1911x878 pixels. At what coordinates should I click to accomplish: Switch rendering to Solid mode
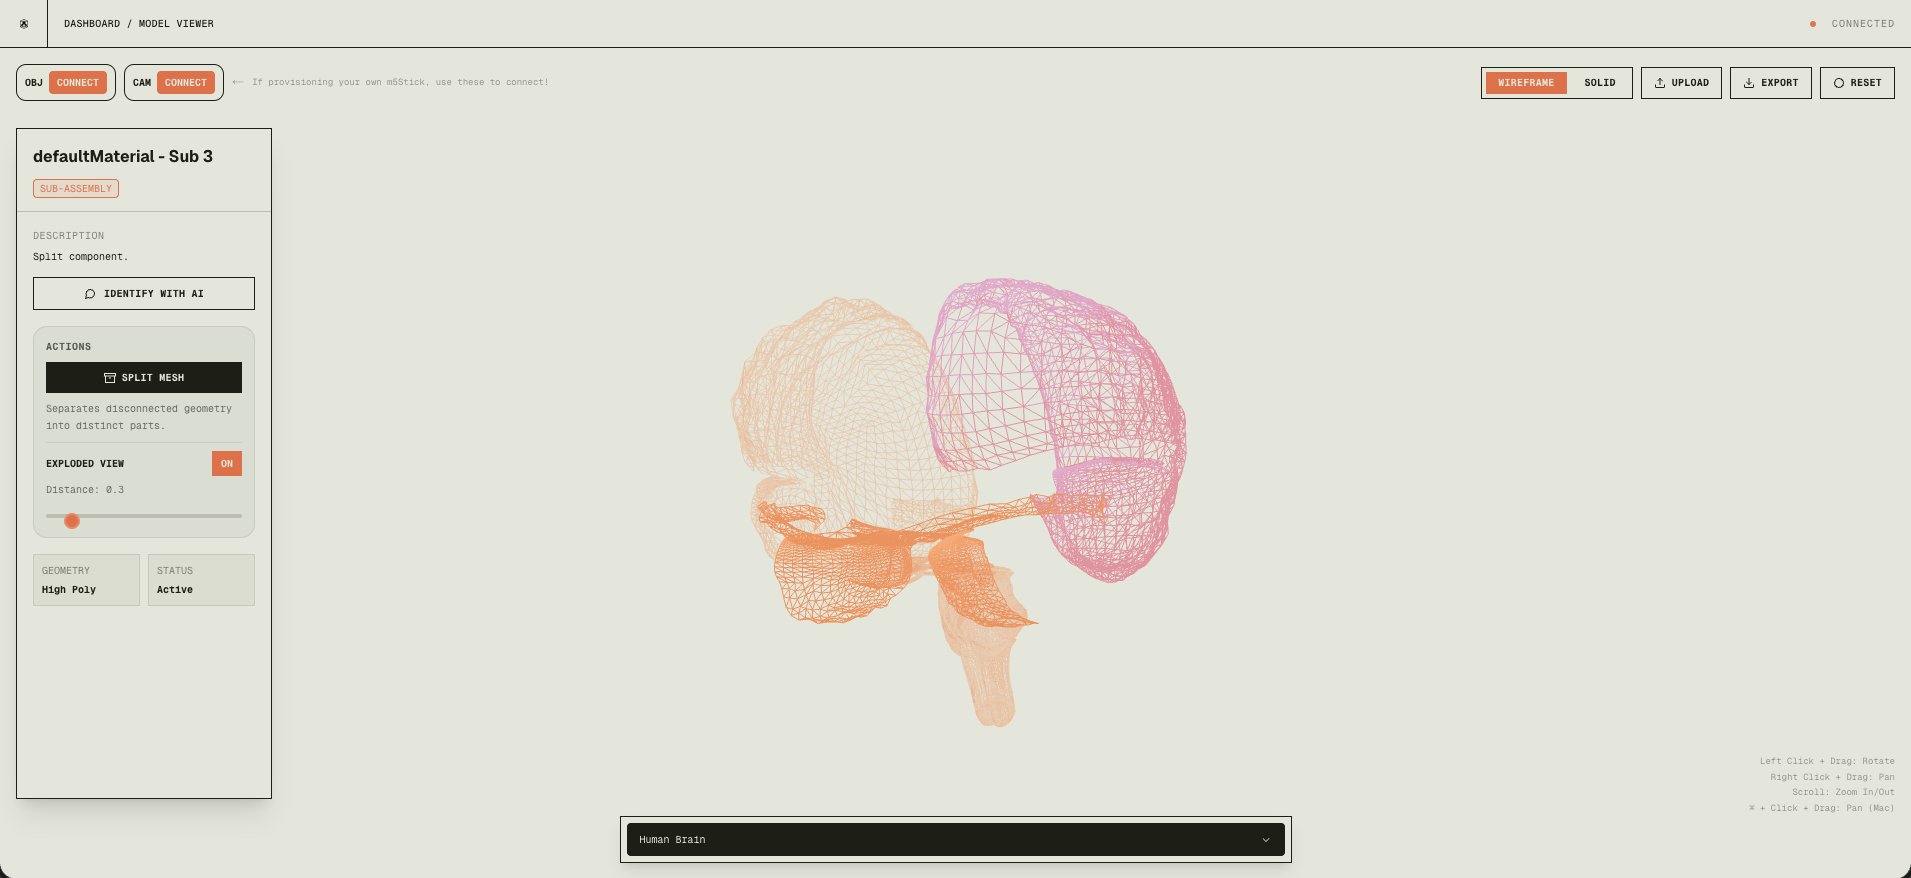pyautogui.click(x=1599, y=83)
